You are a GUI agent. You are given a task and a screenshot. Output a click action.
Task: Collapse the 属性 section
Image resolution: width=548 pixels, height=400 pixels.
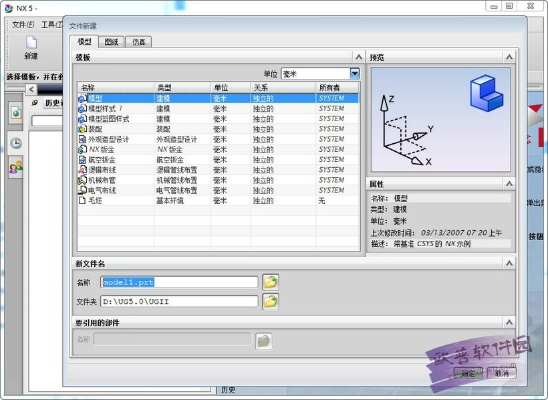pyautogui.click(x=509, y=183)
